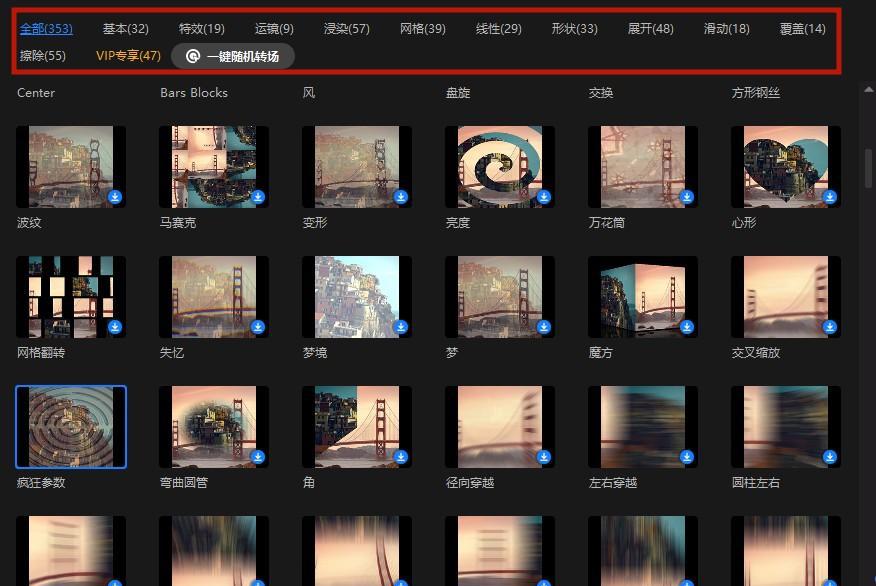Click the vertical scrollbar thumb
The width and height of the screenshot is (876, 586).
tap(869, 168)
